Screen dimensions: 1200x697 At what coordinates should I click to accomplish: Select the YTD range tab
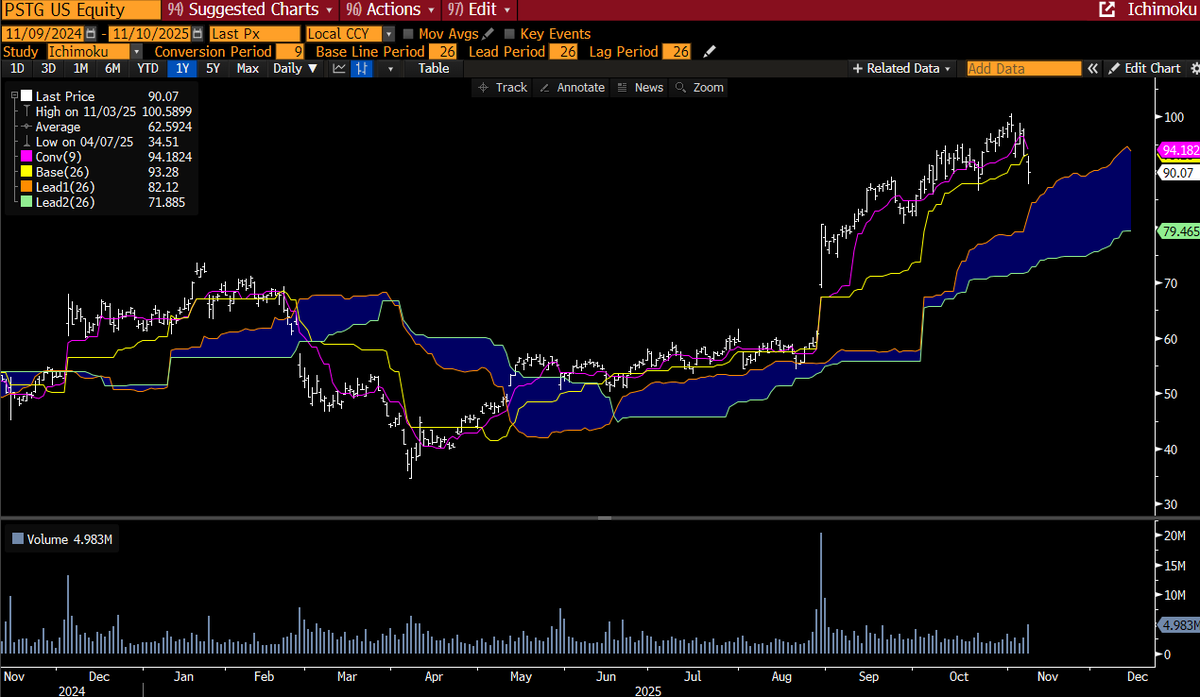click(148, 68)
